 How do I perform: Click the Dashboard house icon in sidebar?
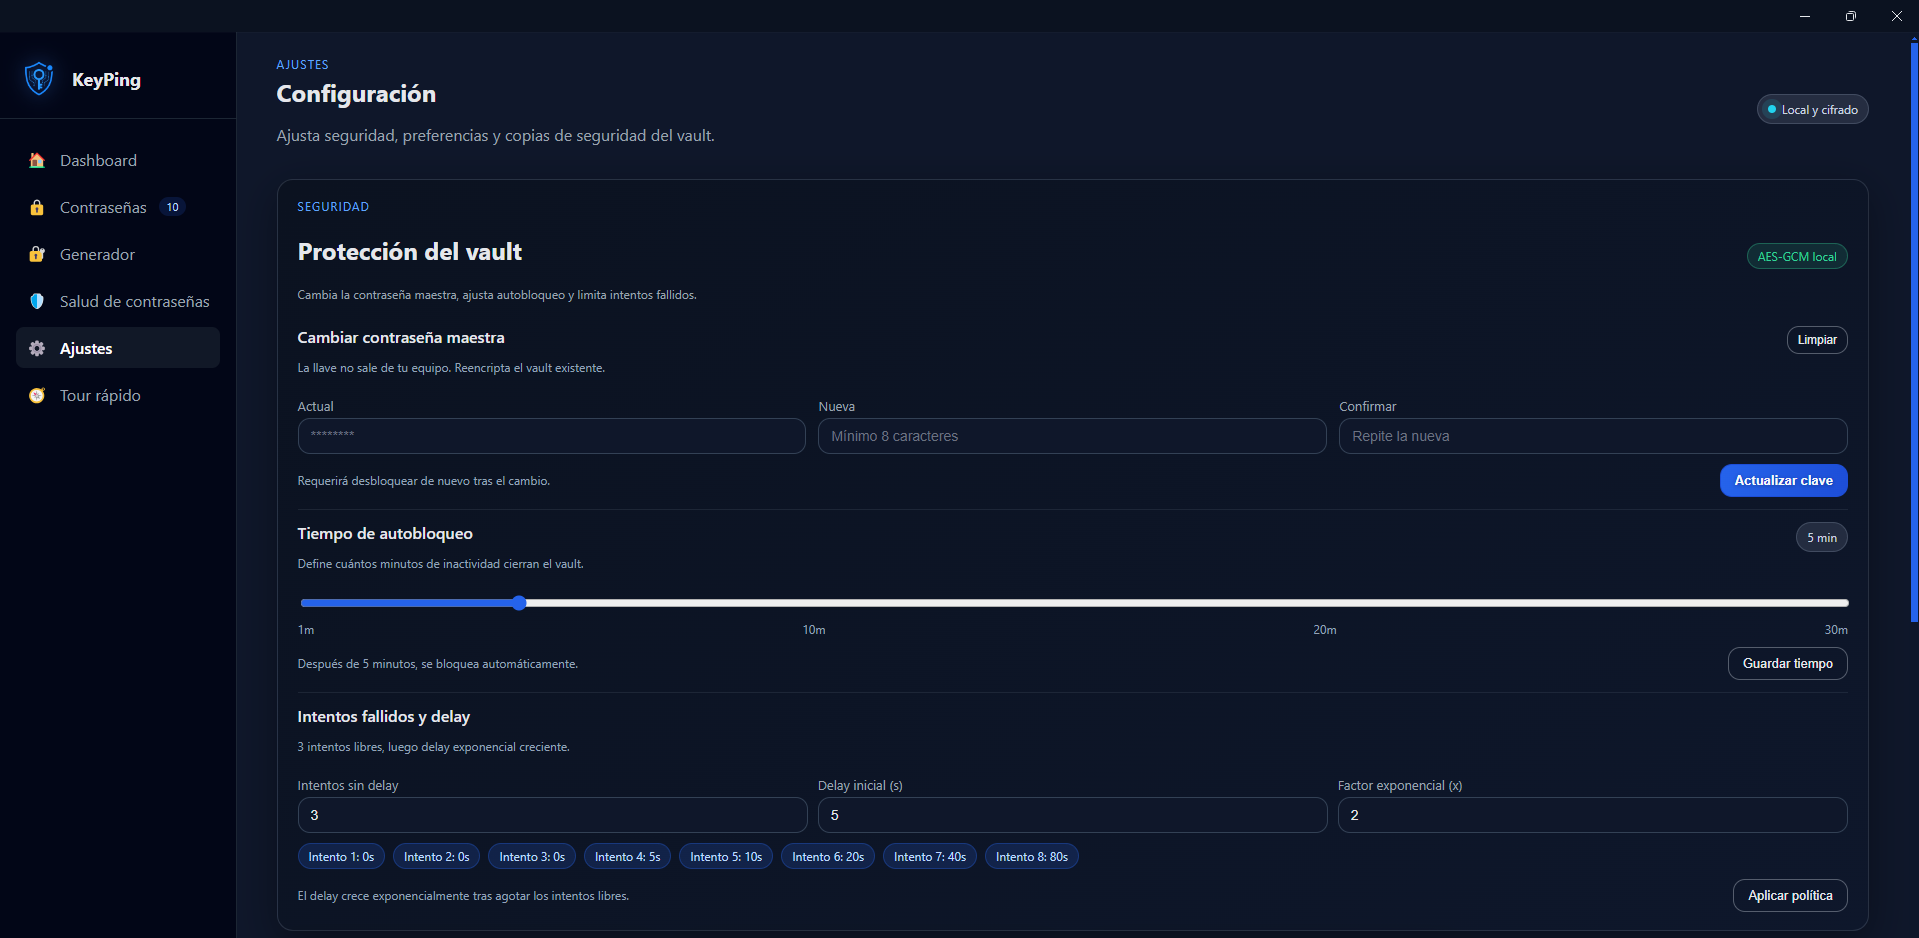click(x=37, y=161)
